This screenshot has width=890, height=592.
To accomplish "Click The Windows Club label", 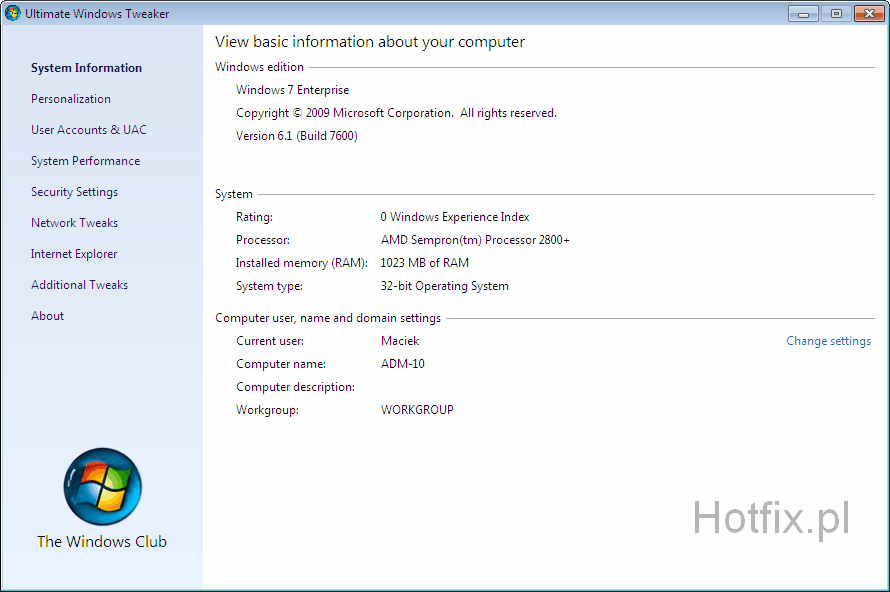I will click(102, 542).
